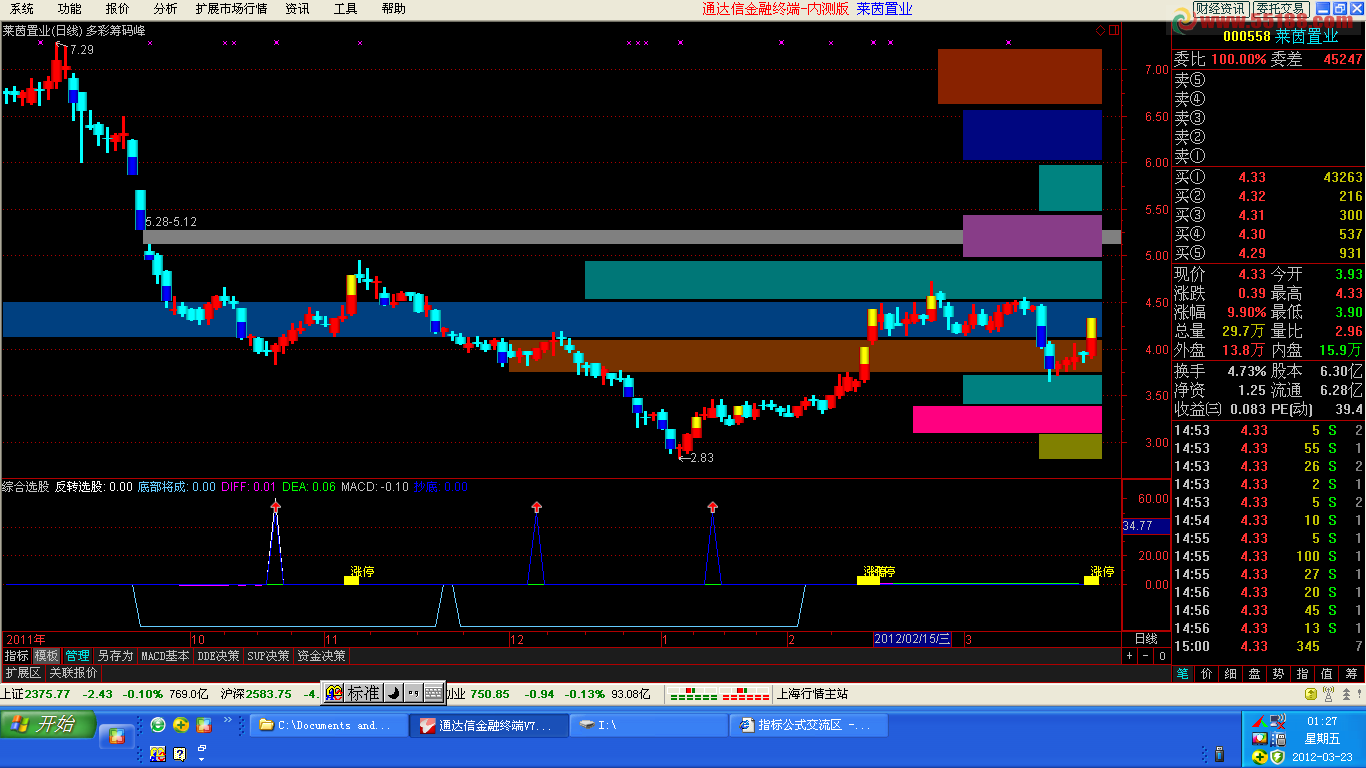Viewport: 1366px width, 768px height.
Task: Open the 功能 menu
Action: pos(69,9)
